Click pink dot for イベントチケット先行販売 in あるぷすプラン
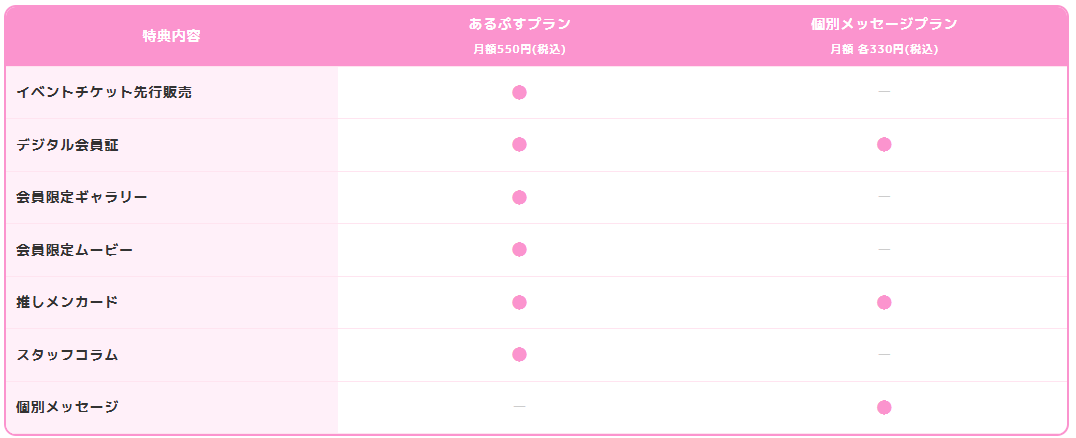 click(519, 92)
